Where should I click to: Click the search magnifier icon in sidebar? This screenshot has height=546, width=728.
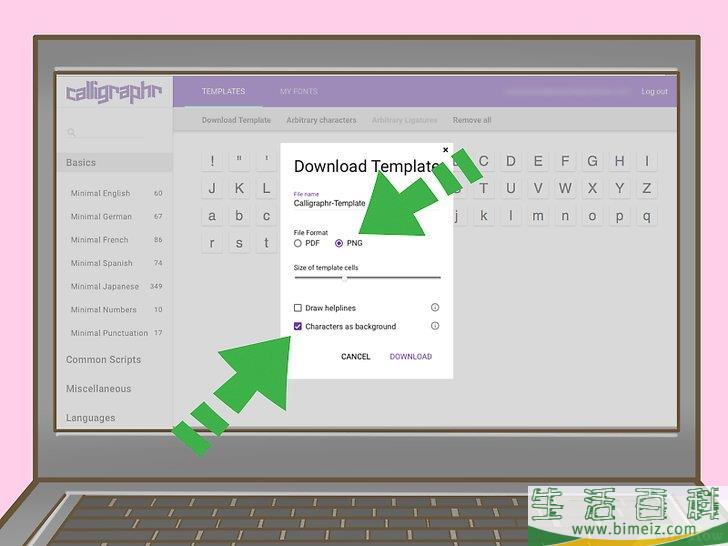(71, 133)
